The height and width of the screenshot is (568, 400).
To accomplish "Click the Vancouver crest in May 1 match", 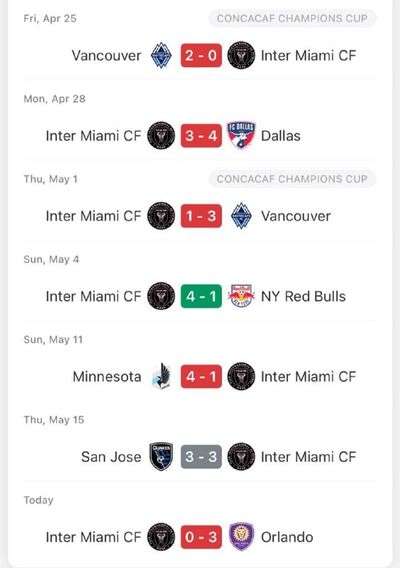I will pos(241,216).
